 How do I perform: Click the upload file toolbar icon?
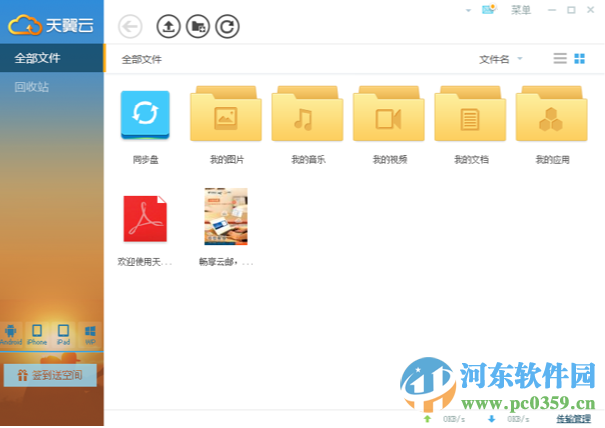pos(168,27)
